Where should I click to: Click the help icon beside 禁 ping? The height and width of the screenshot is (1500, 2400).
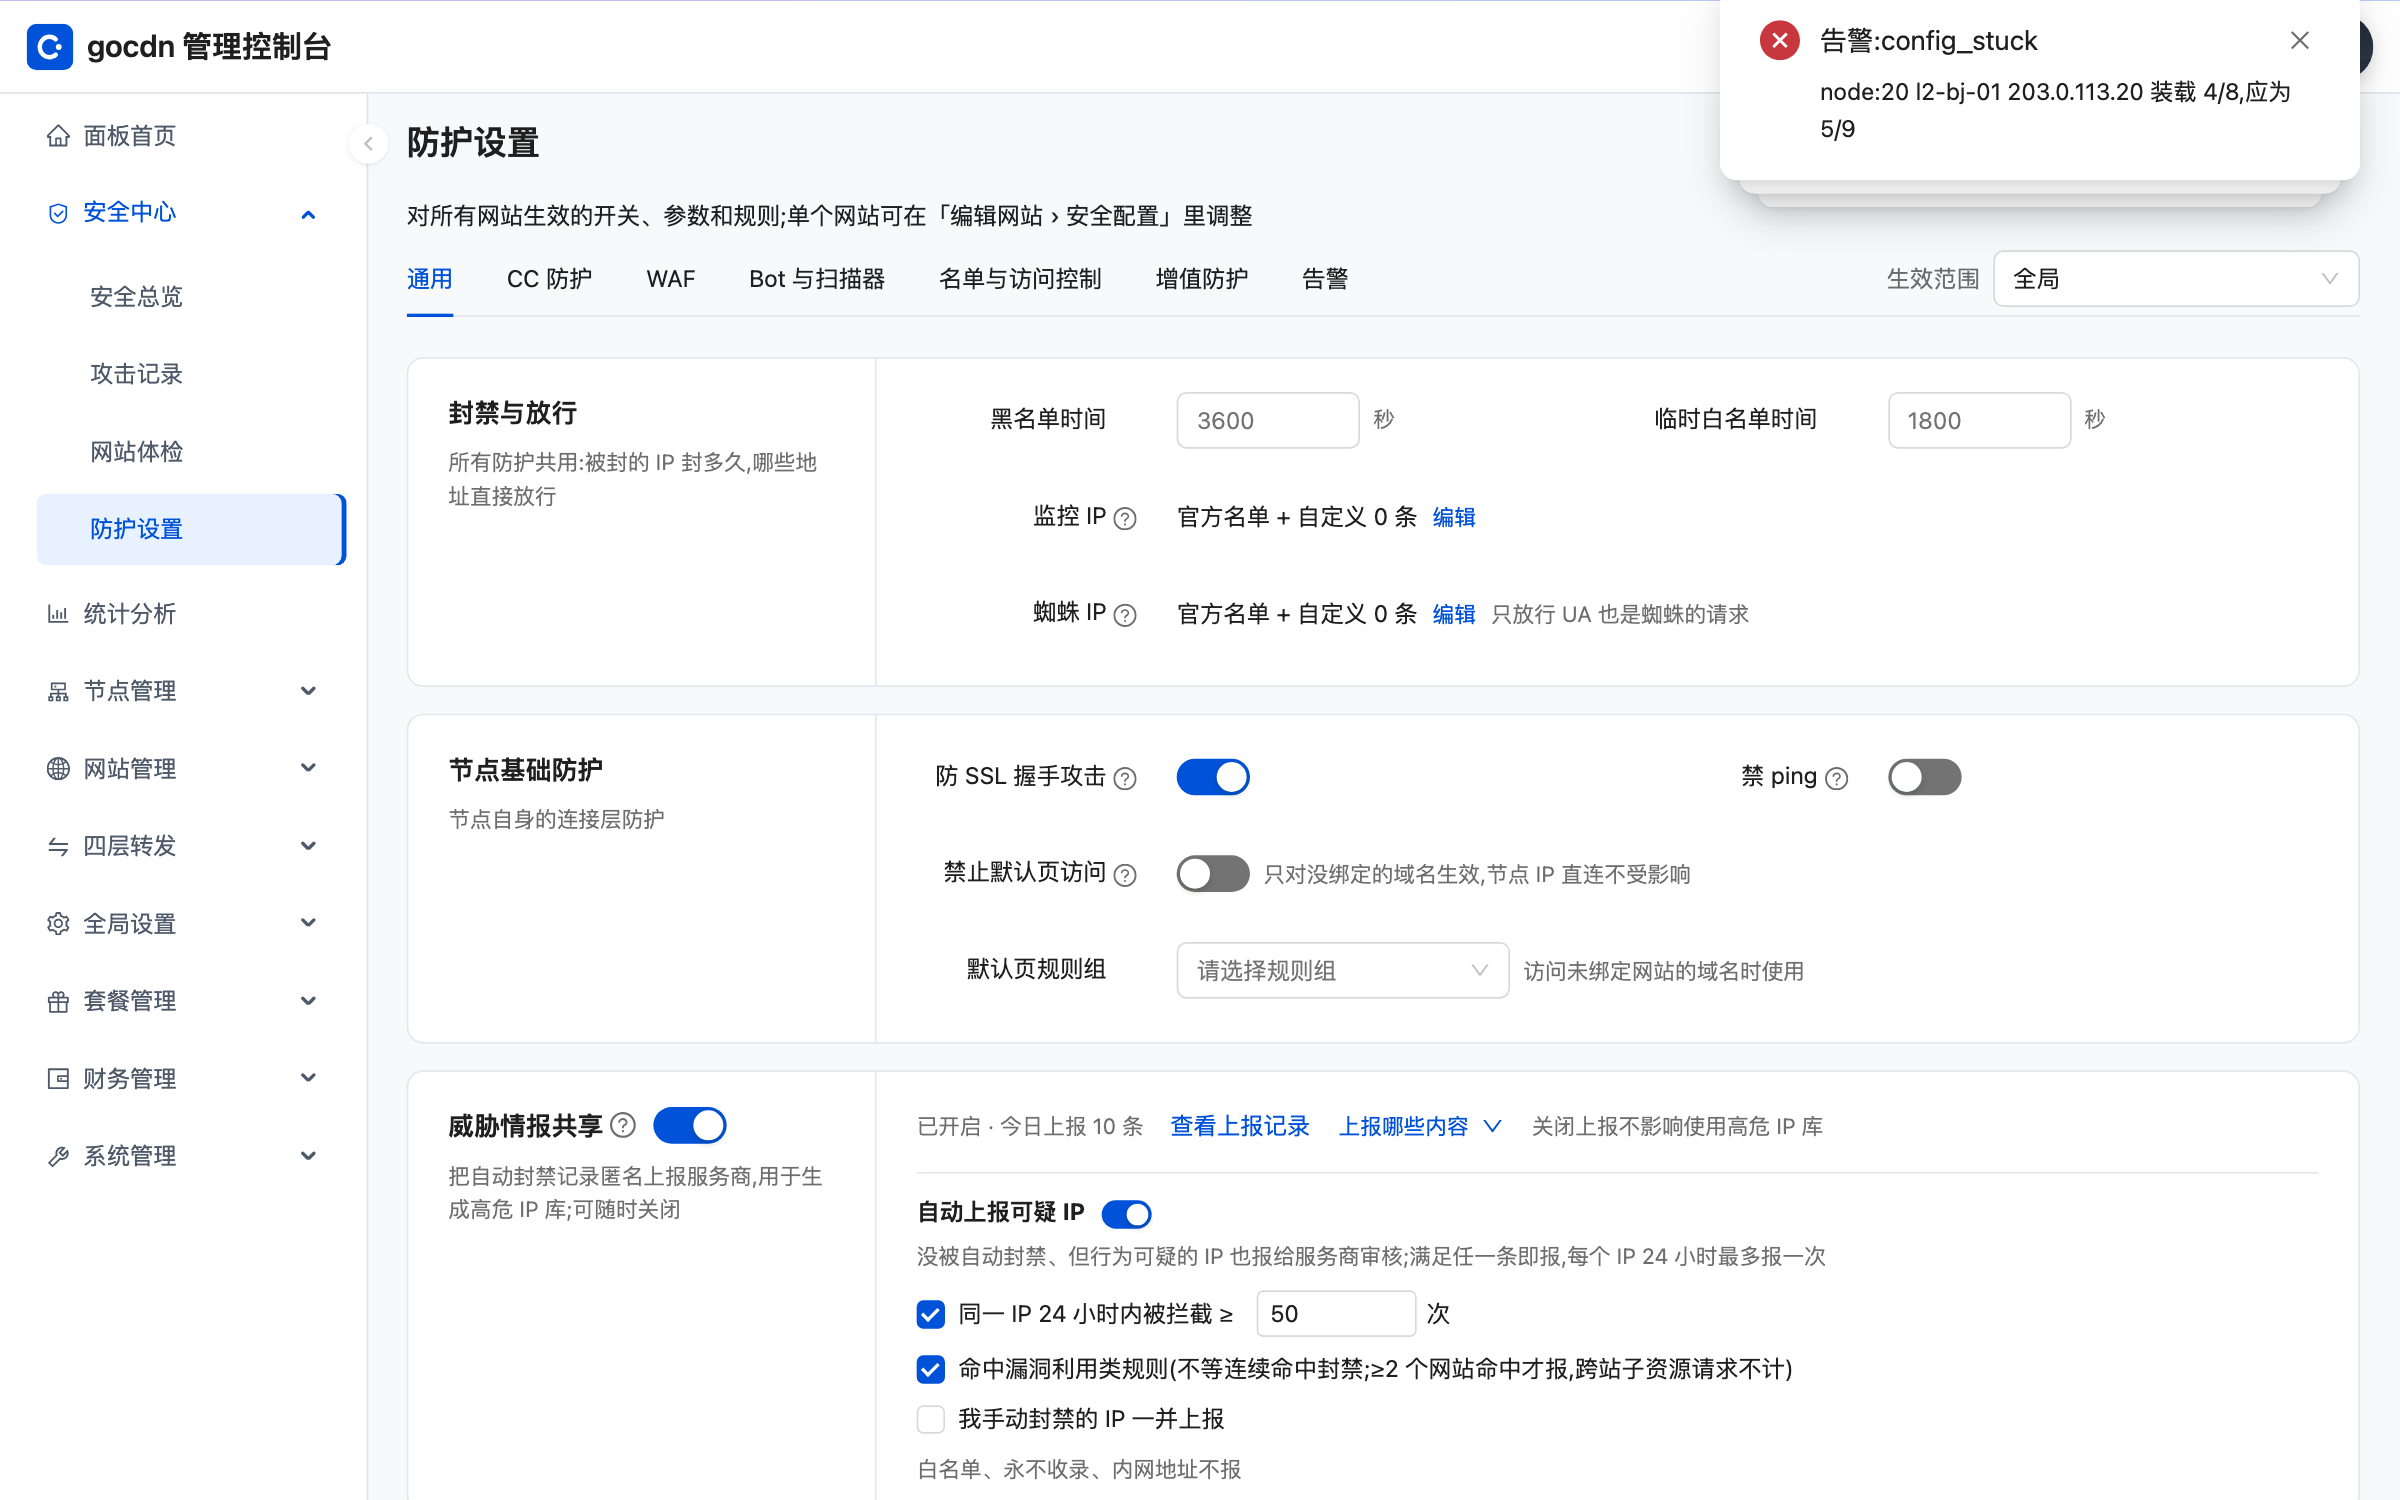[1836, 778]
